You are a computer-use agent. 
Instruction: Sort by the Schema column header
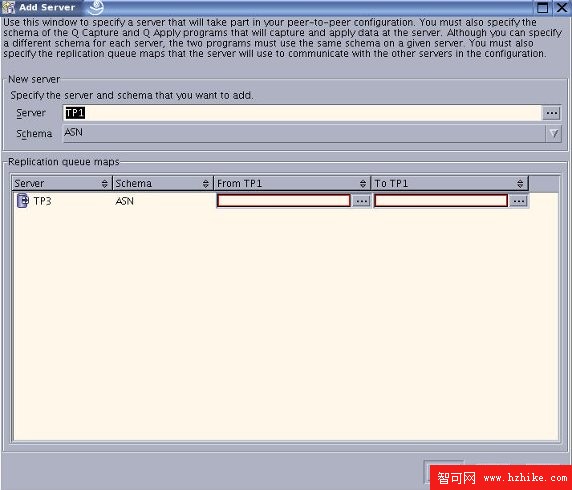162,183
